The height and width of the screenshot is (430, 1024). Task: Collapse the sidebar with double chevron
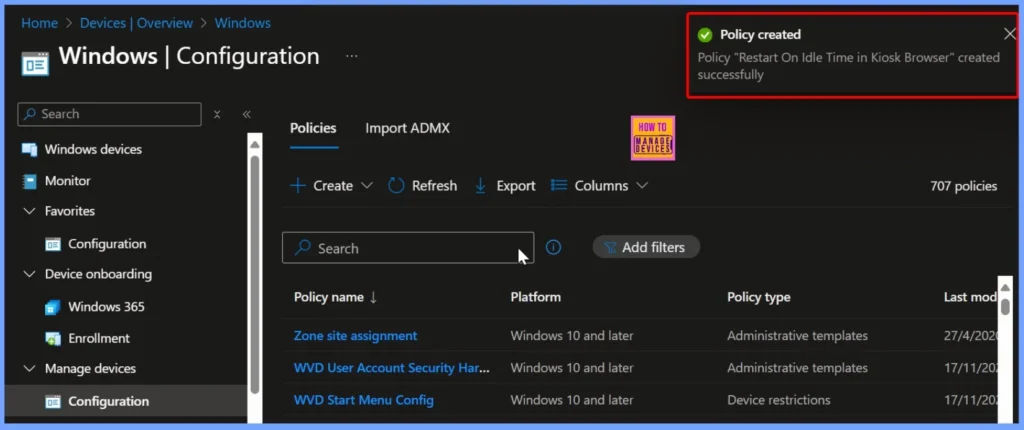click(246, 115)
